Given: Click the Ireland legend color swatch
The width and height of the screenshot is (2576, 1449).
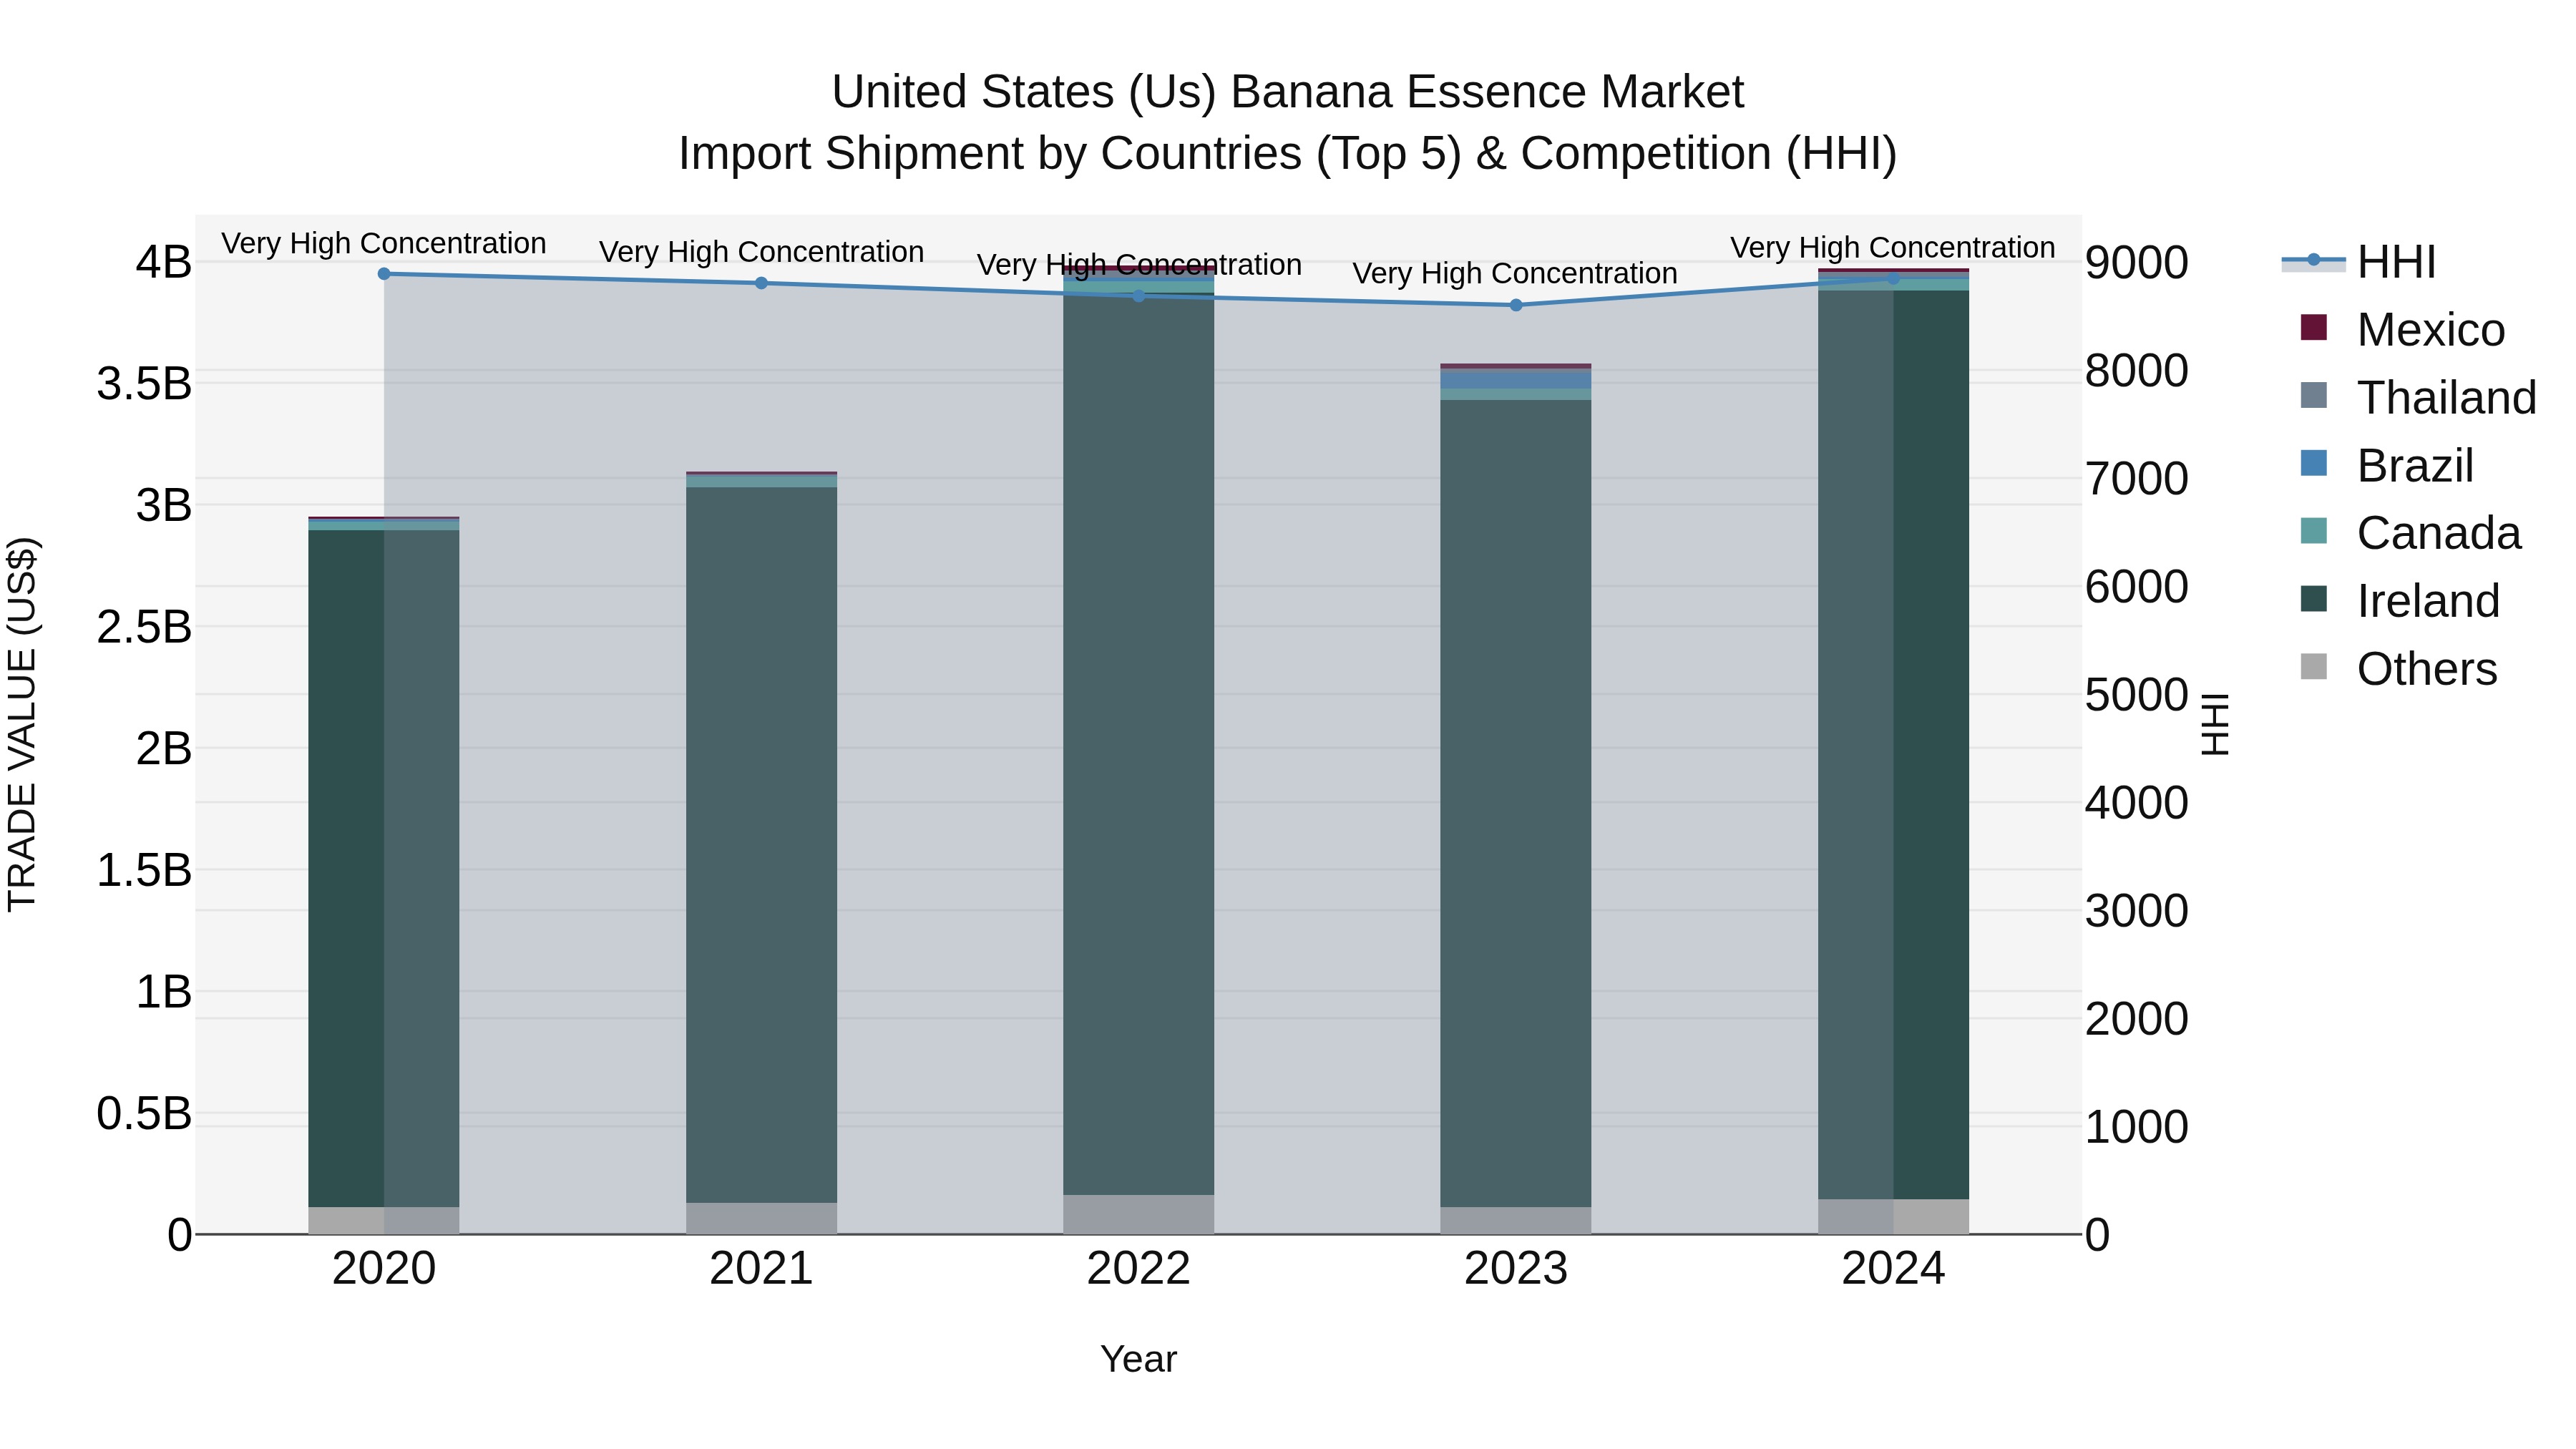Looking at the screenshot, I should pos(2314,599).
